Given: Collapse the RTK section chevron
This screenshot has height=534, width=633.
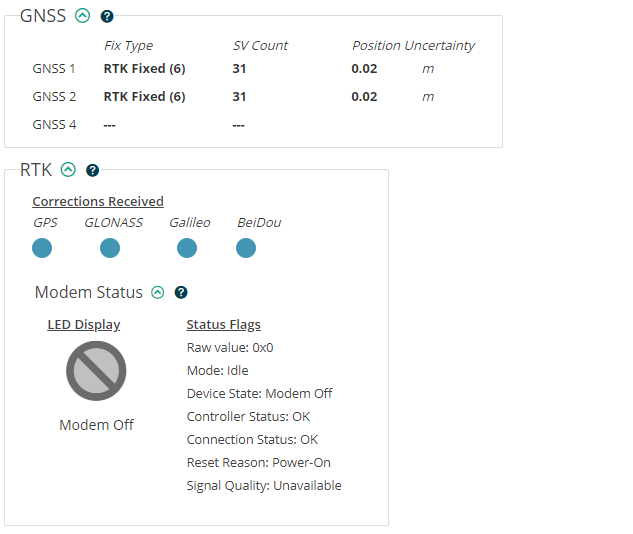Looking at the screenshot, I should pyautogui.click(x=68, y=170).
